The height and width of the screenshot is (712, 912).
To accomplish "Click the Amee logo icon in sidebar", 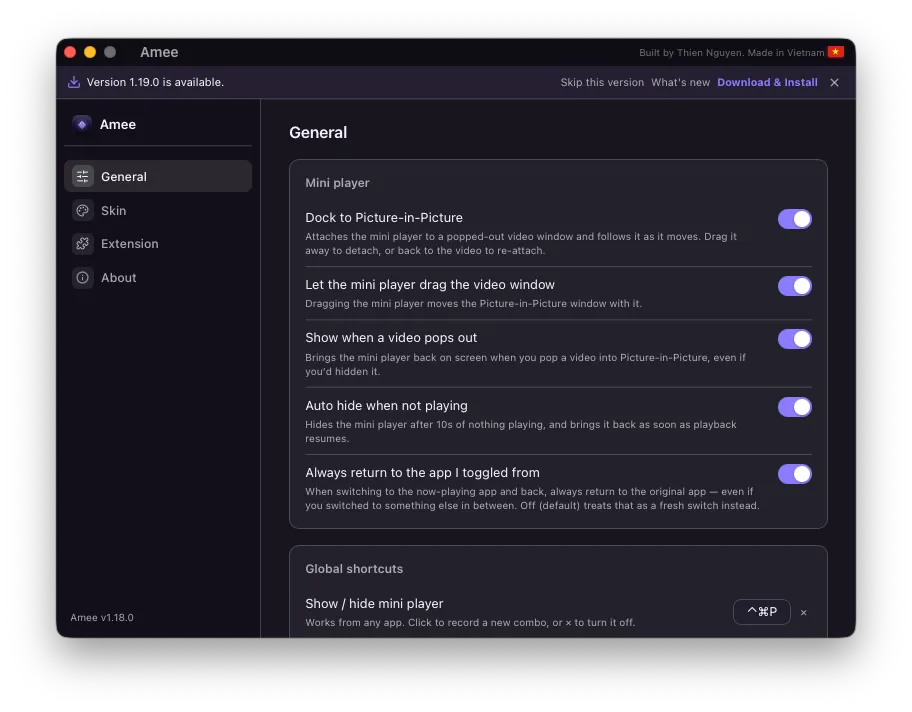I will pos(82,124).
